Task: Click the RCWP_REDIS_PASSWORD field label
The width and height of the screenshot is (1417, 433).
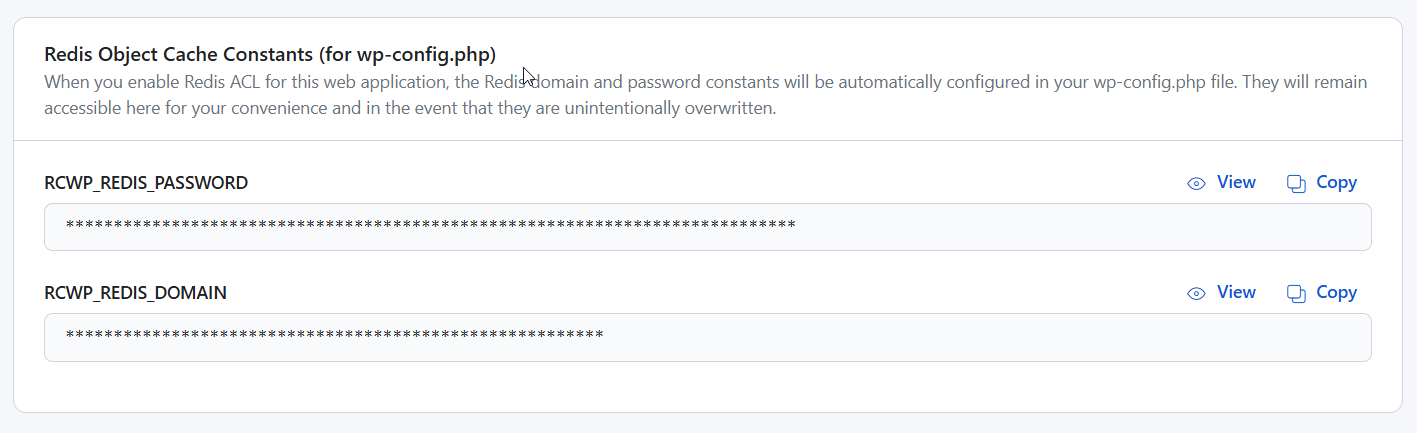Action: click(x=146, y=183)
